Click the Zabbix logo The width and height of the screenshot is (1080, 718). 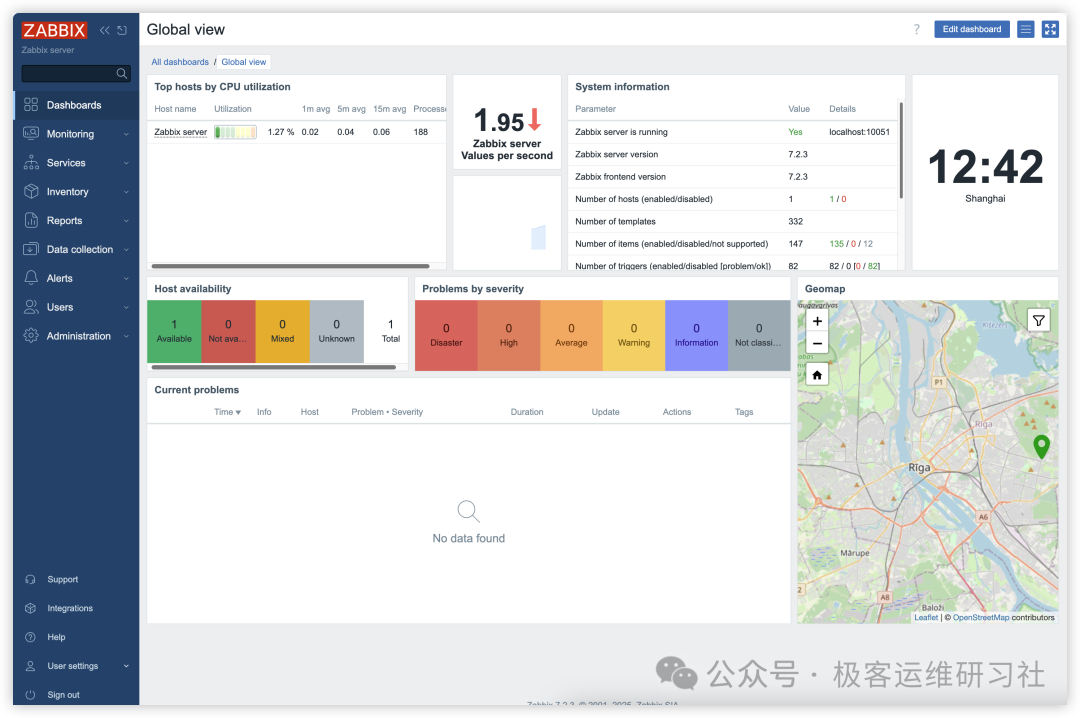(x=54, y=30)
